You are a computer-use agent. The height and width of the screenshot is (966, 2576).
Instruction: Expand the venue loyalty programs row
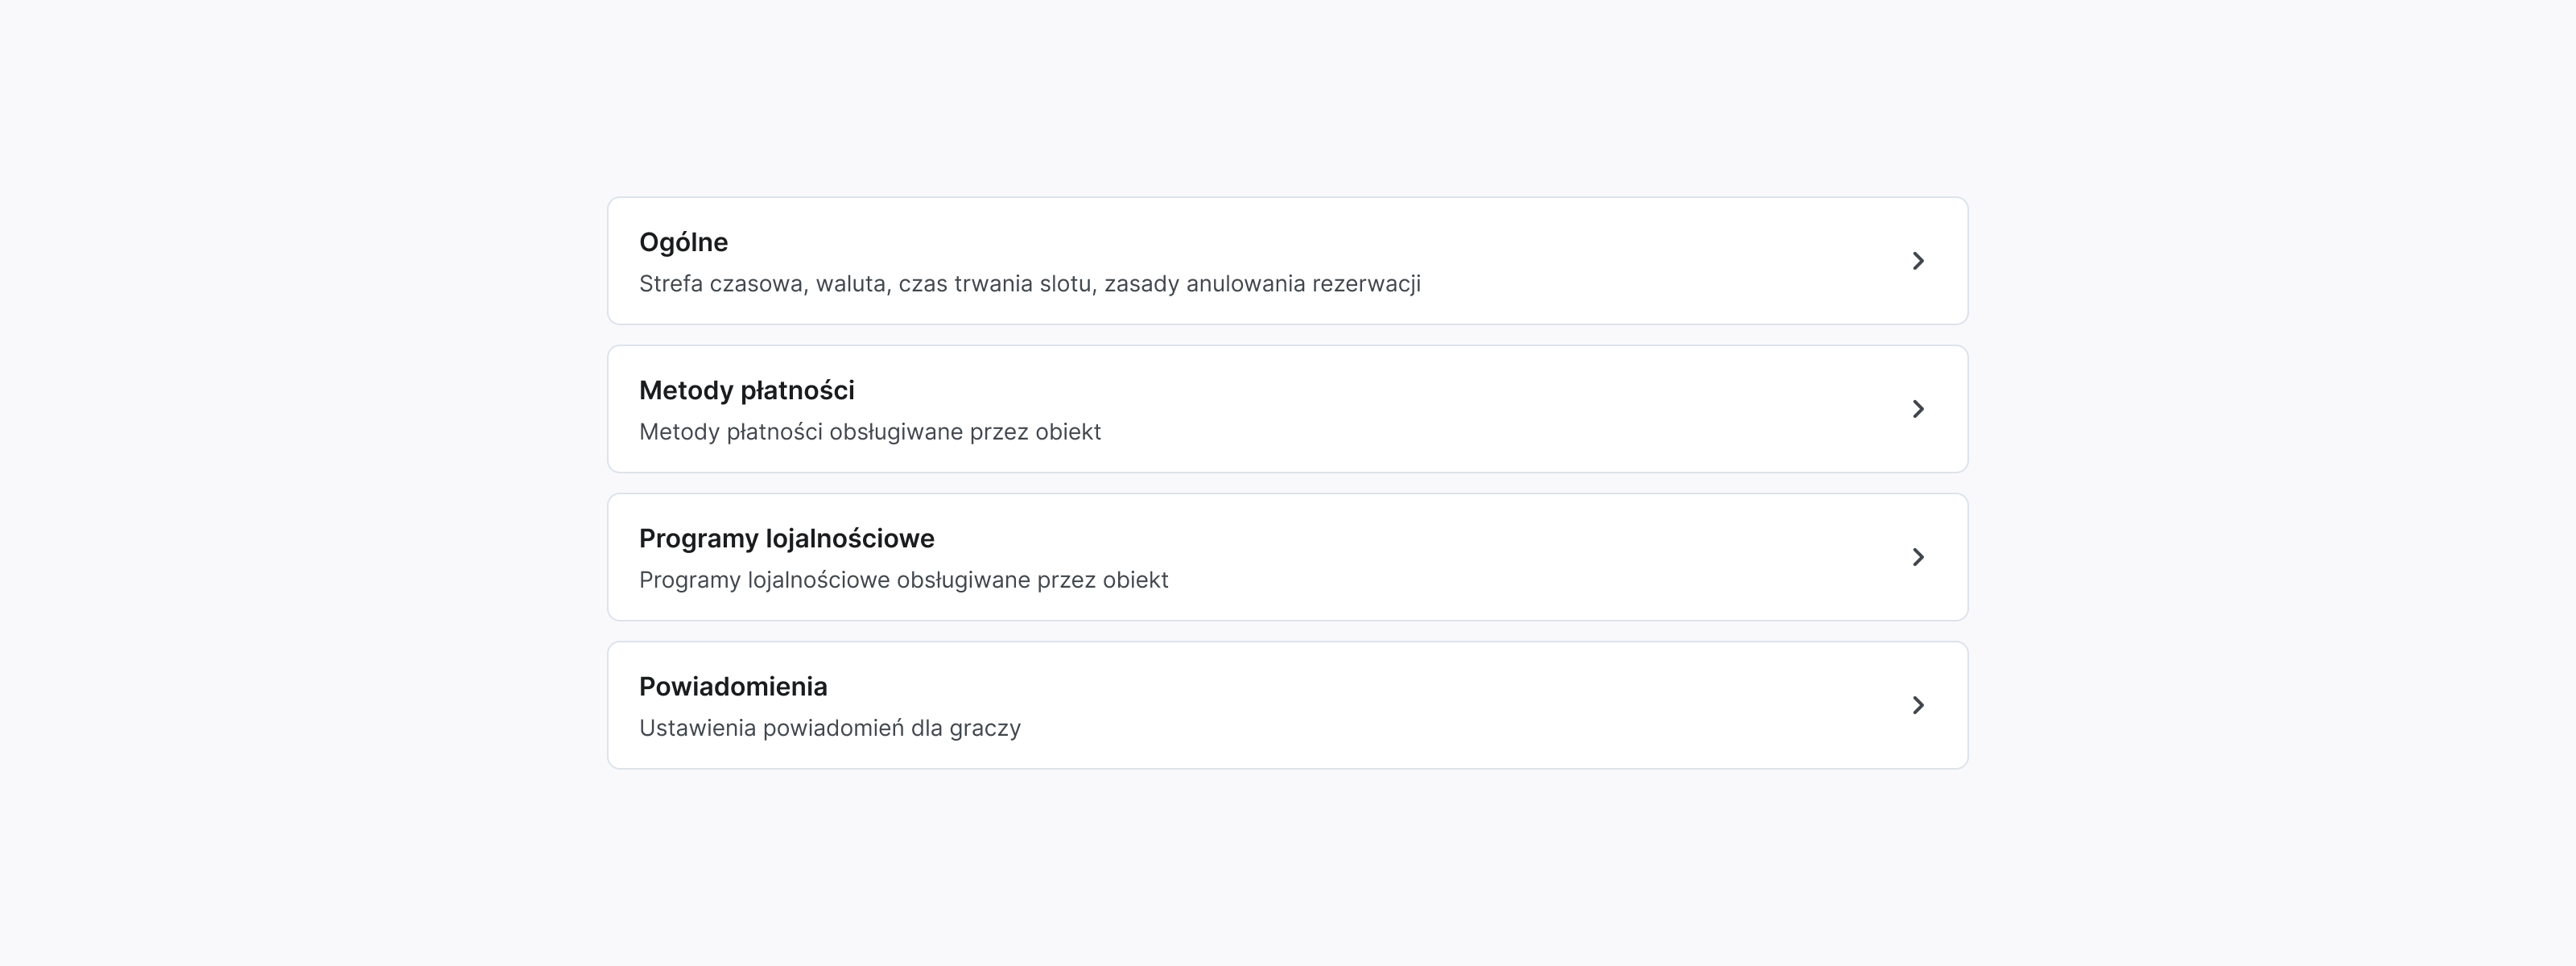tap(1287, 557)
